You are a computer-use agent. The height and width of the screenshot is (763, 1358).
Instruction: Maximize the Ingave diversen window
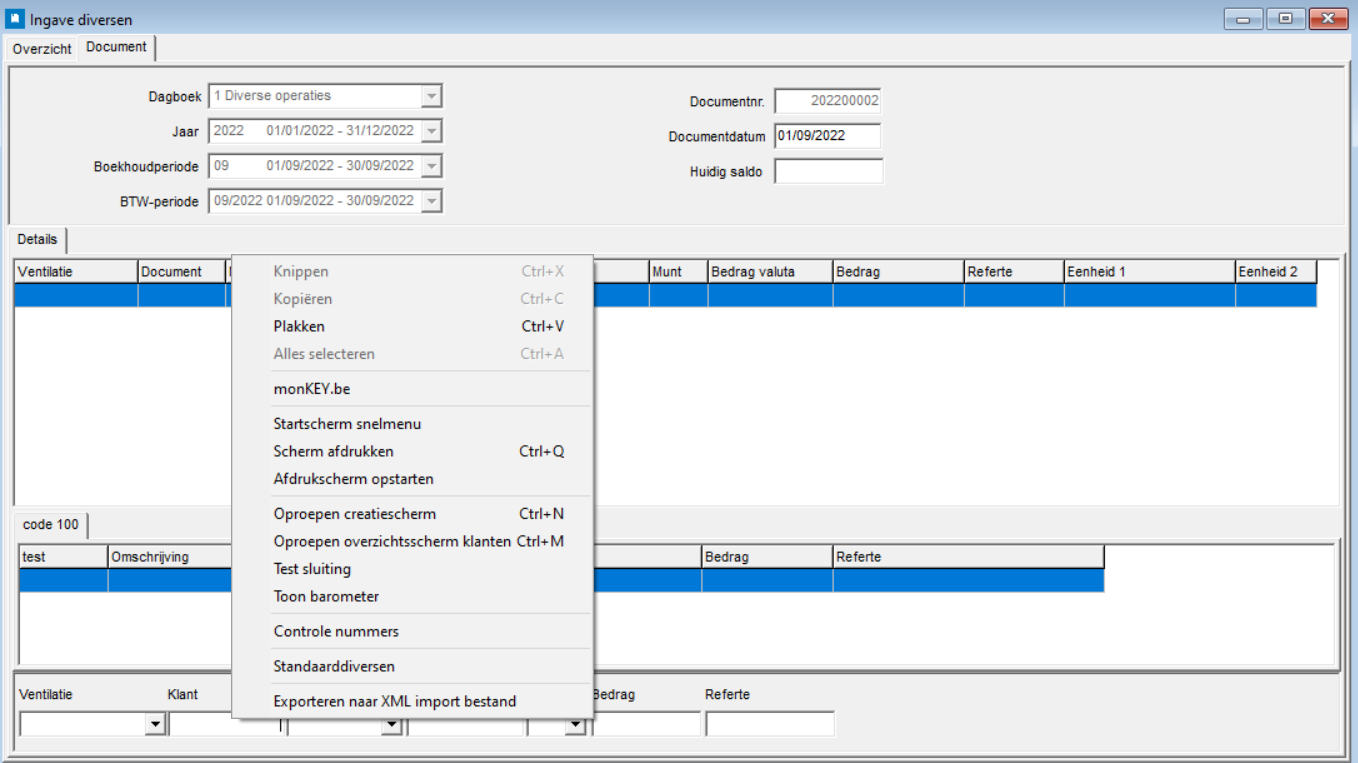pos(1285,18)
